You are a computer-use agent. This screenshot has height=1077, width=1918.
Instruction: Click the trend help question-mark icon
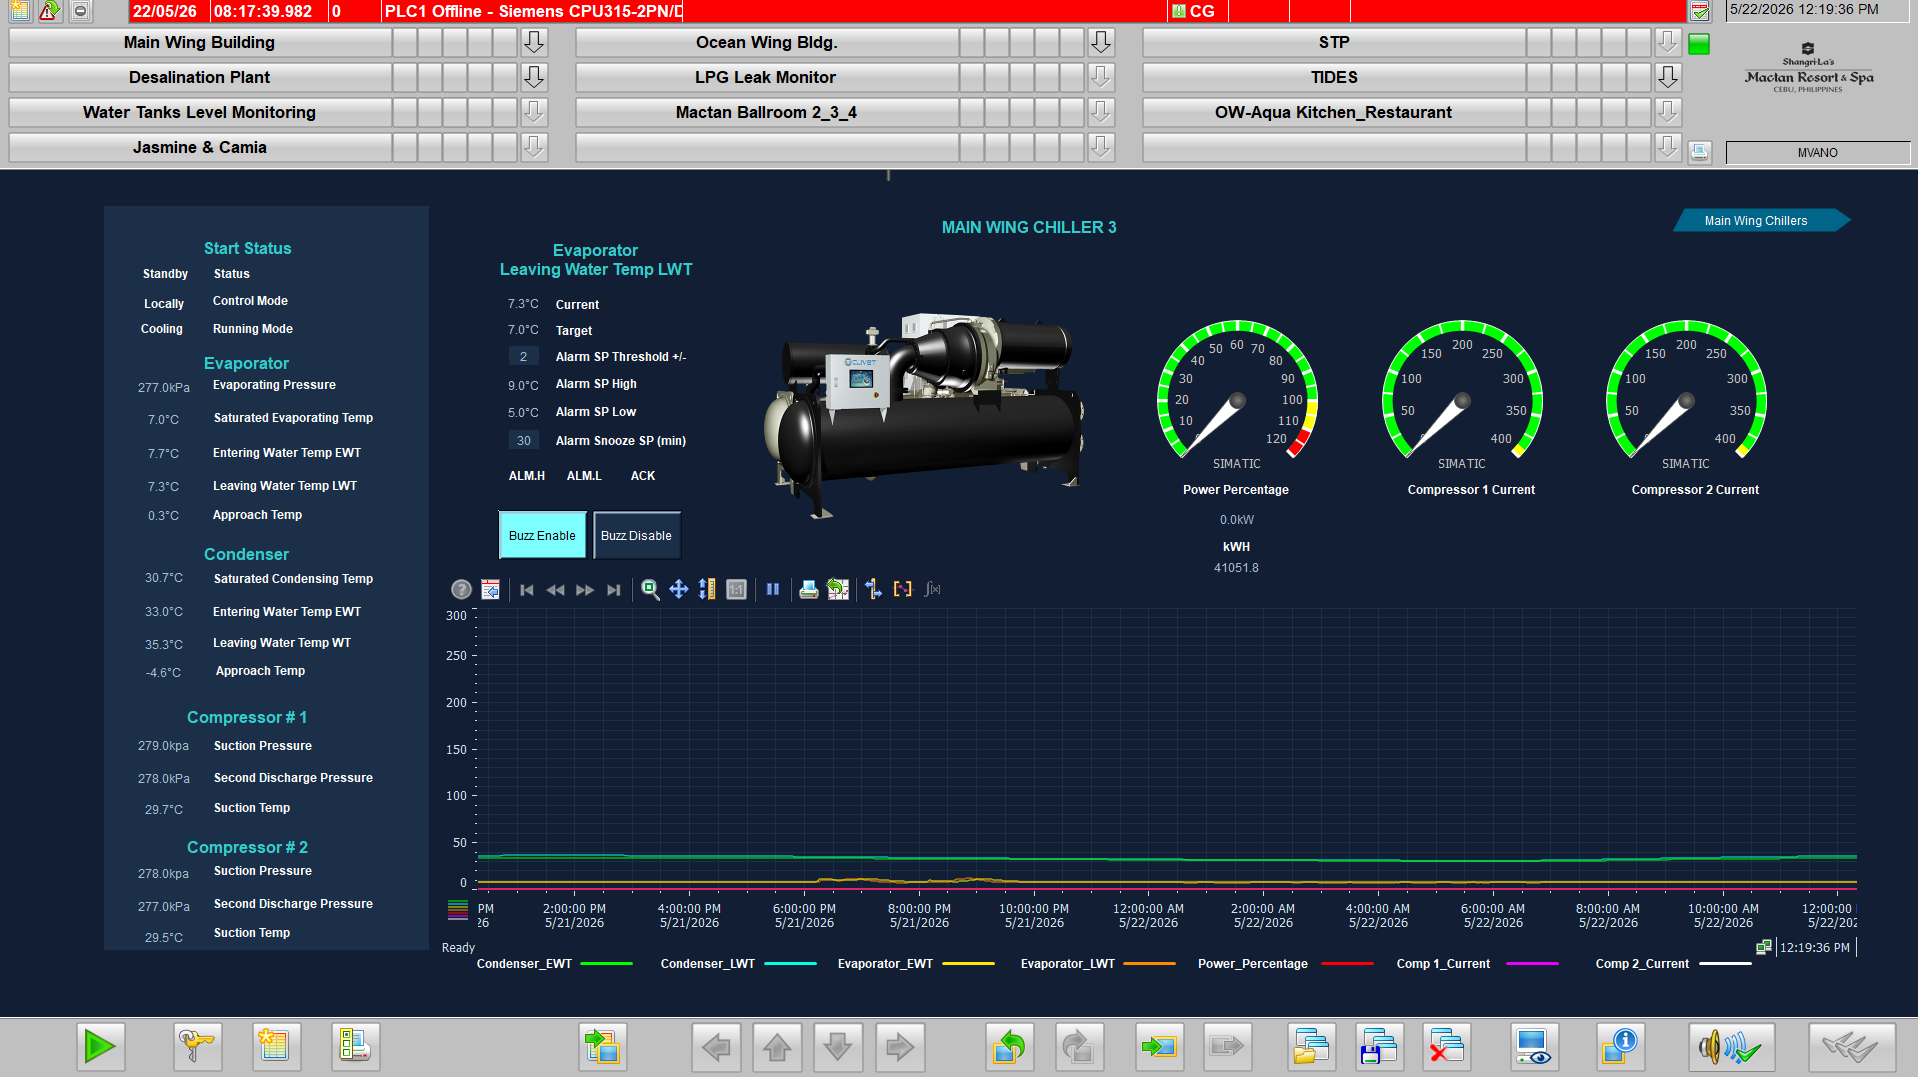[x=461, y=590]
